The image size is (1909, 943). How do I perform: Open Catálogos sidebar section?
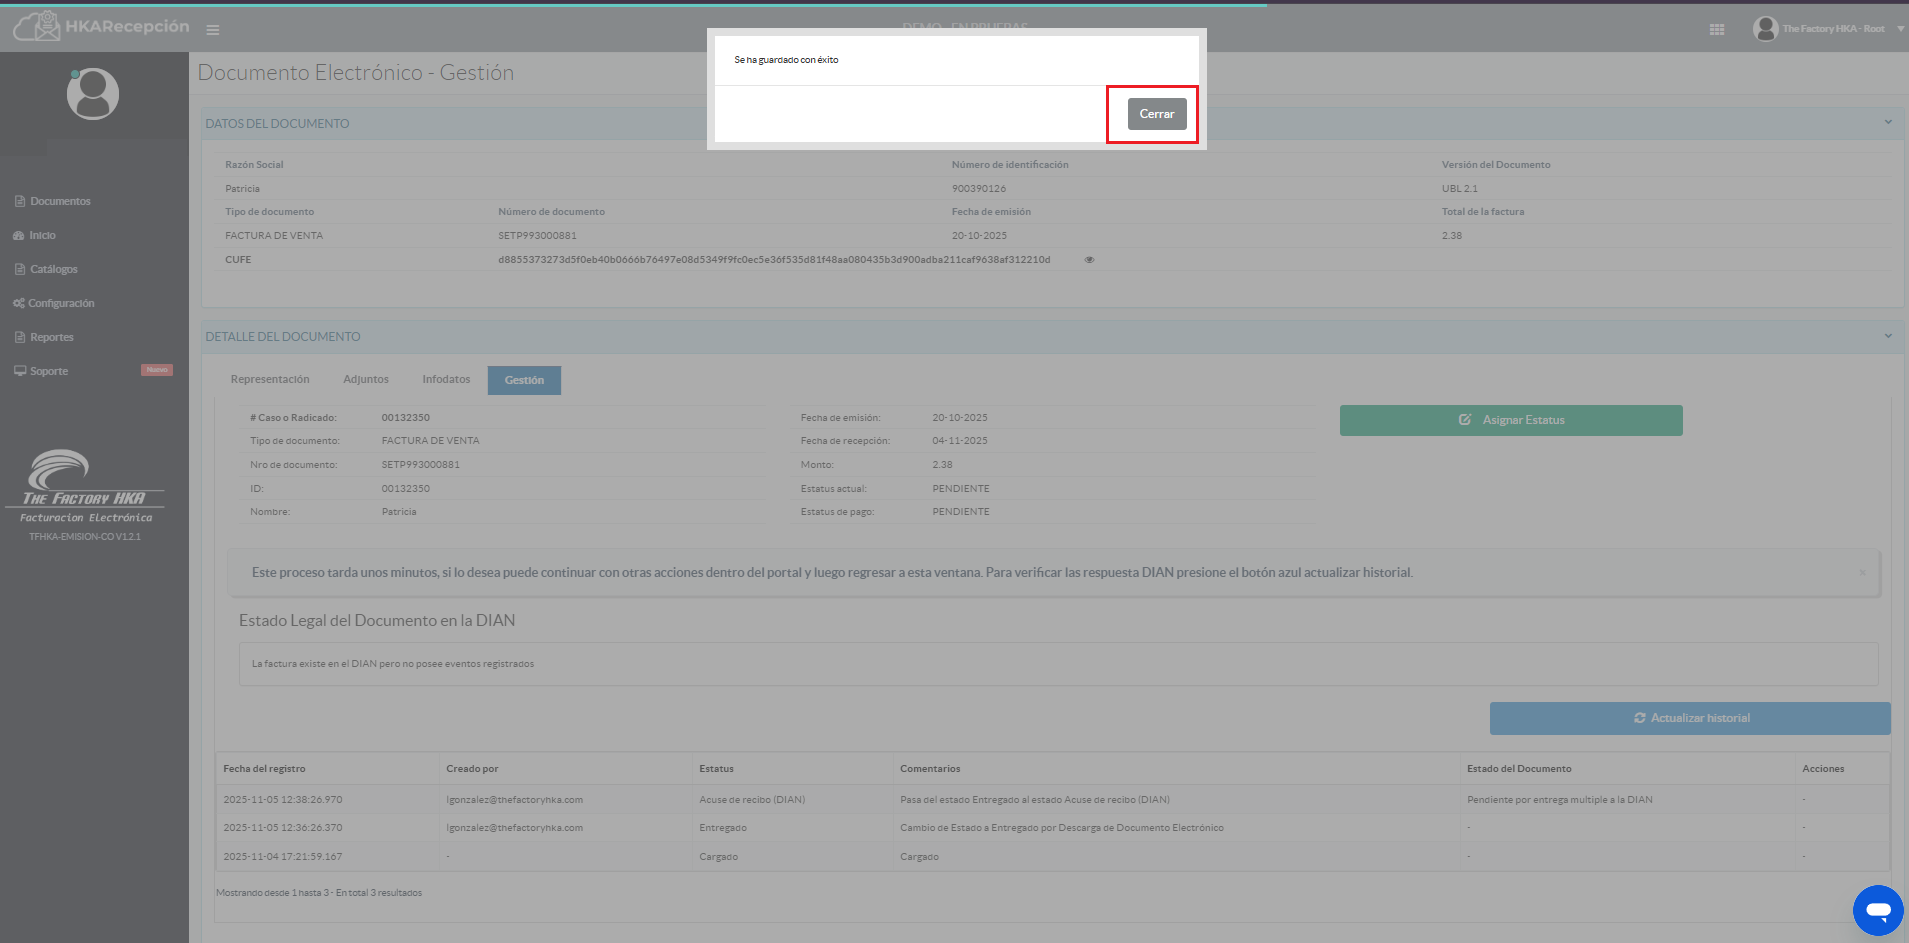coord(53,269)
